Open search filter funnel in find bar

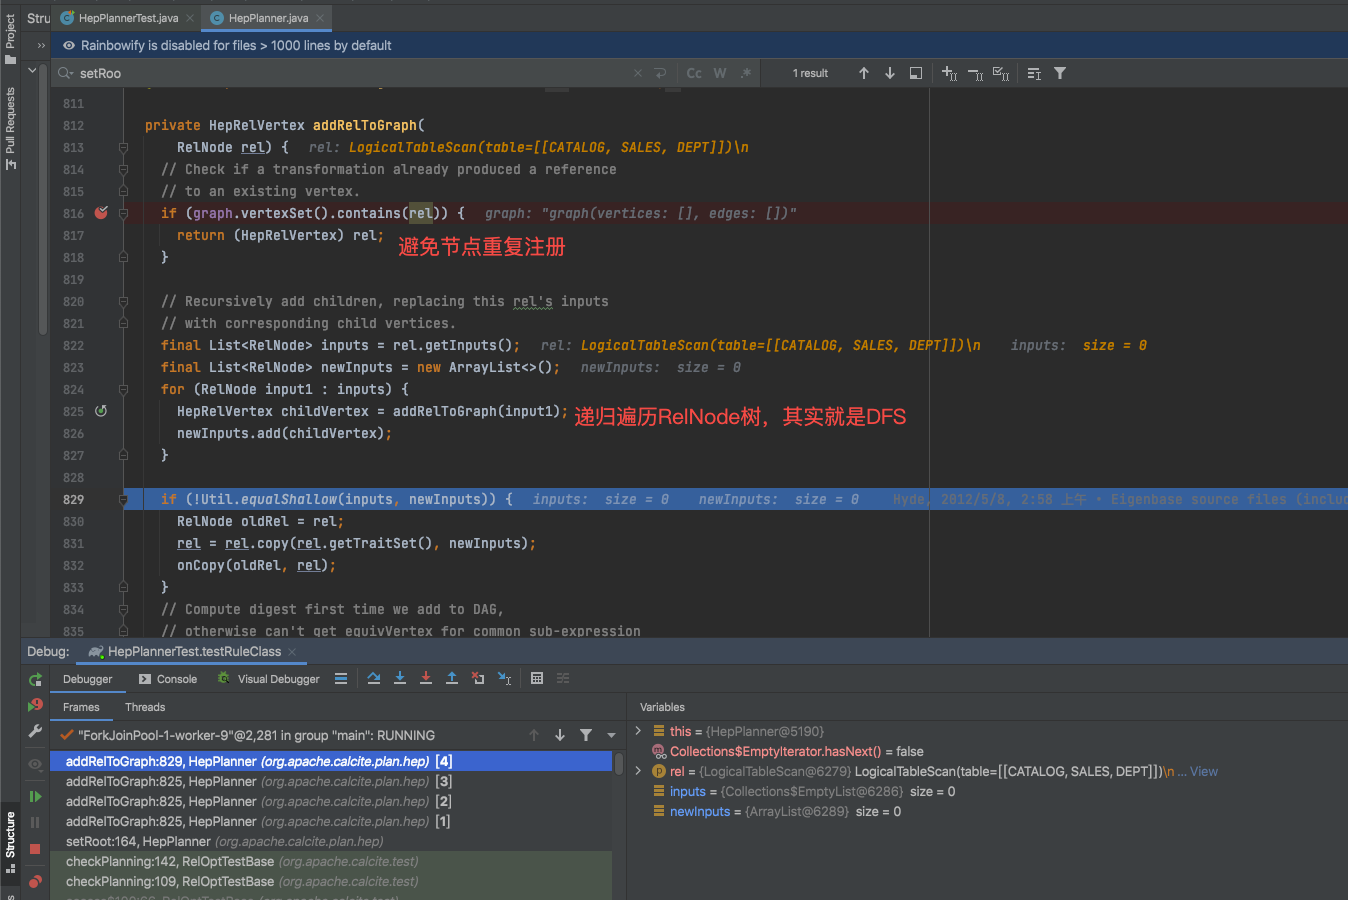tap(1060, 73)
